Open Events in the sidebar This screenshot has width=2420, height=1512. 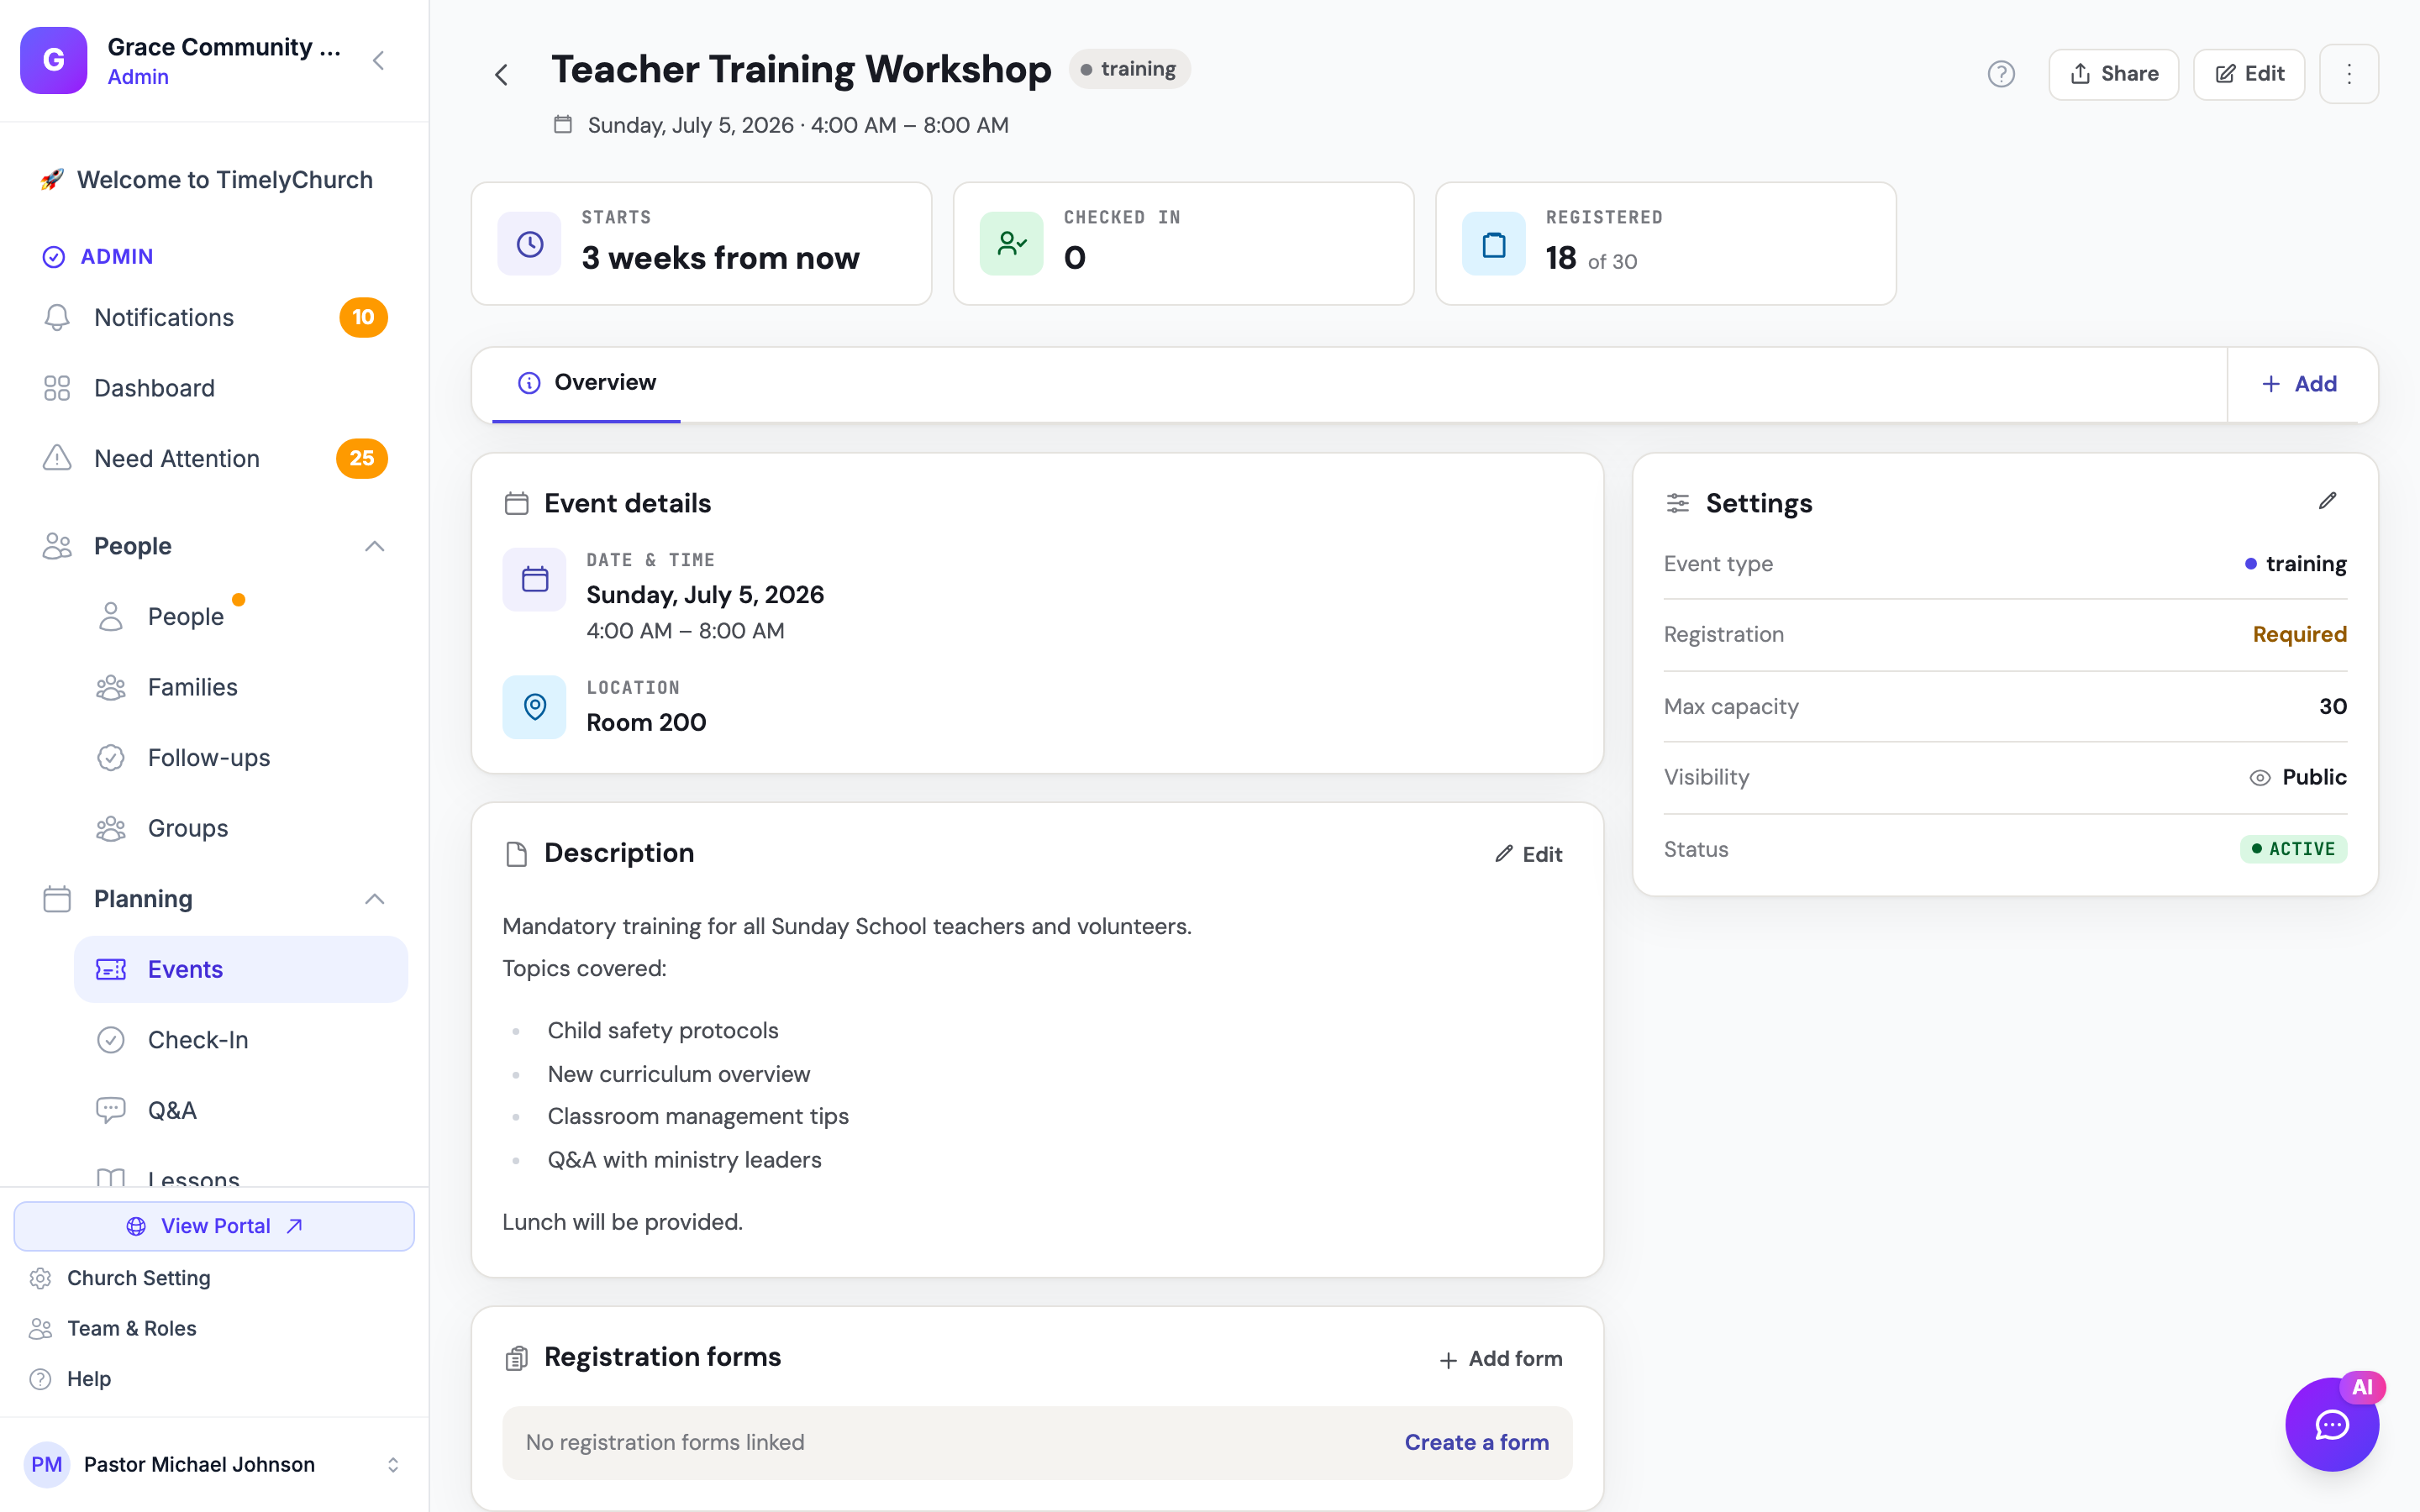coord(241,969)
